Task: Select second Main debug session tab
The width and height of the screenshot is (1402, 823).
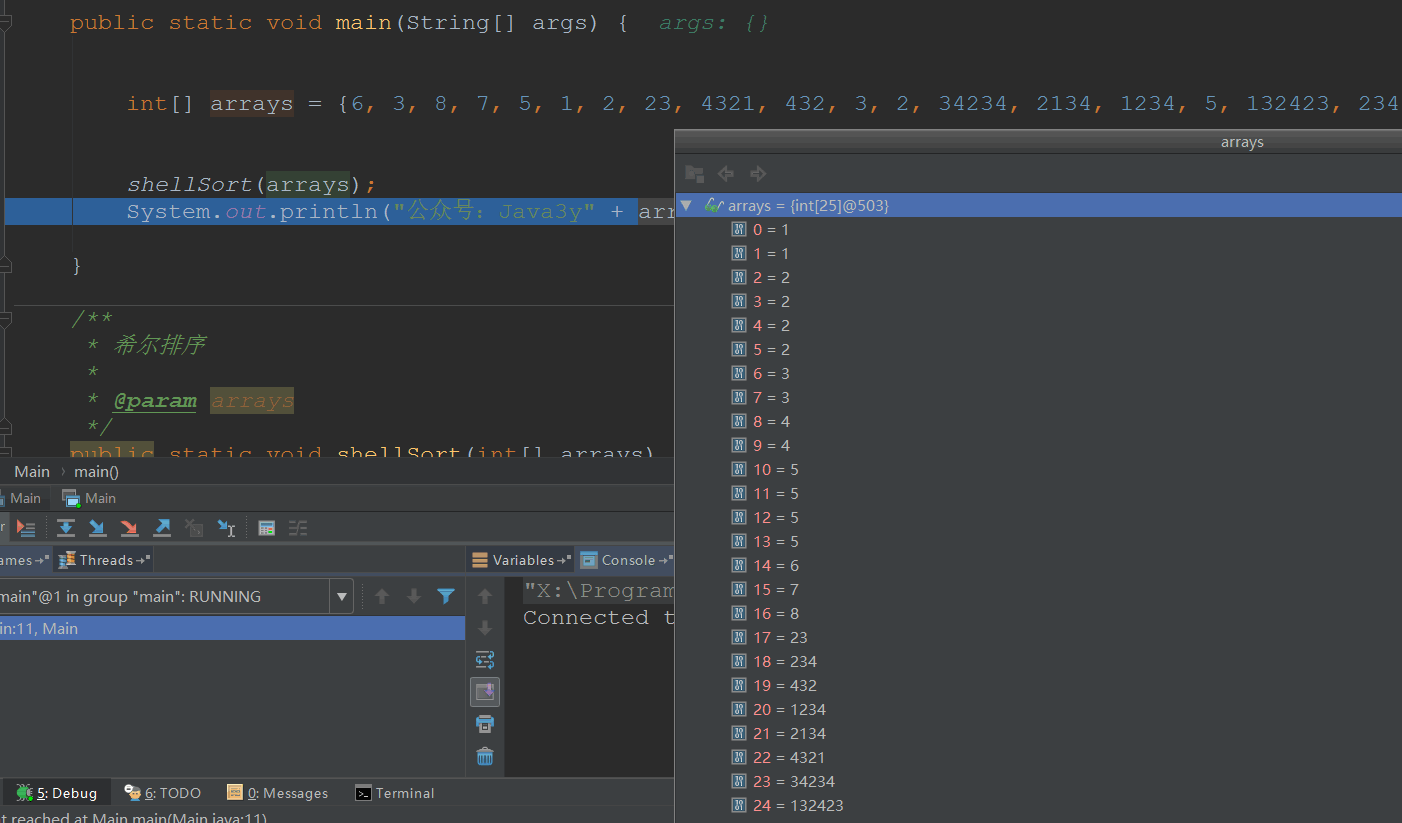Action: (x=89, y=498)
